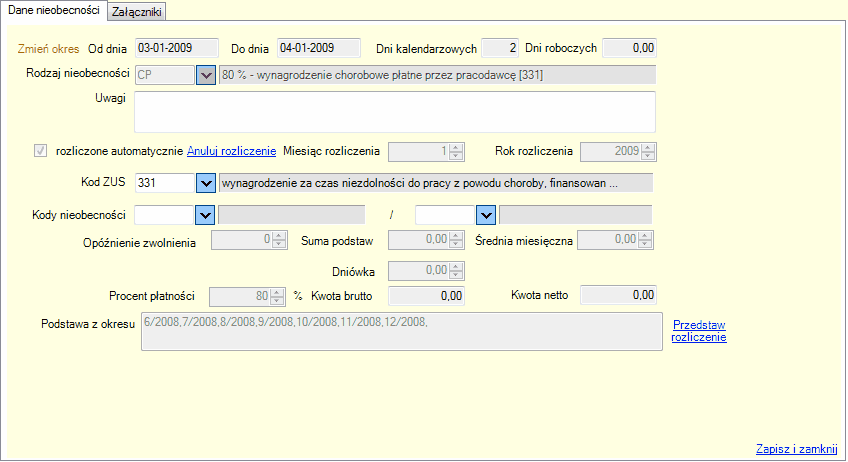Toggle the rozliczone automatycznie checkbox
Viewport: 848px width, 462px height.
tap(41, 151)
